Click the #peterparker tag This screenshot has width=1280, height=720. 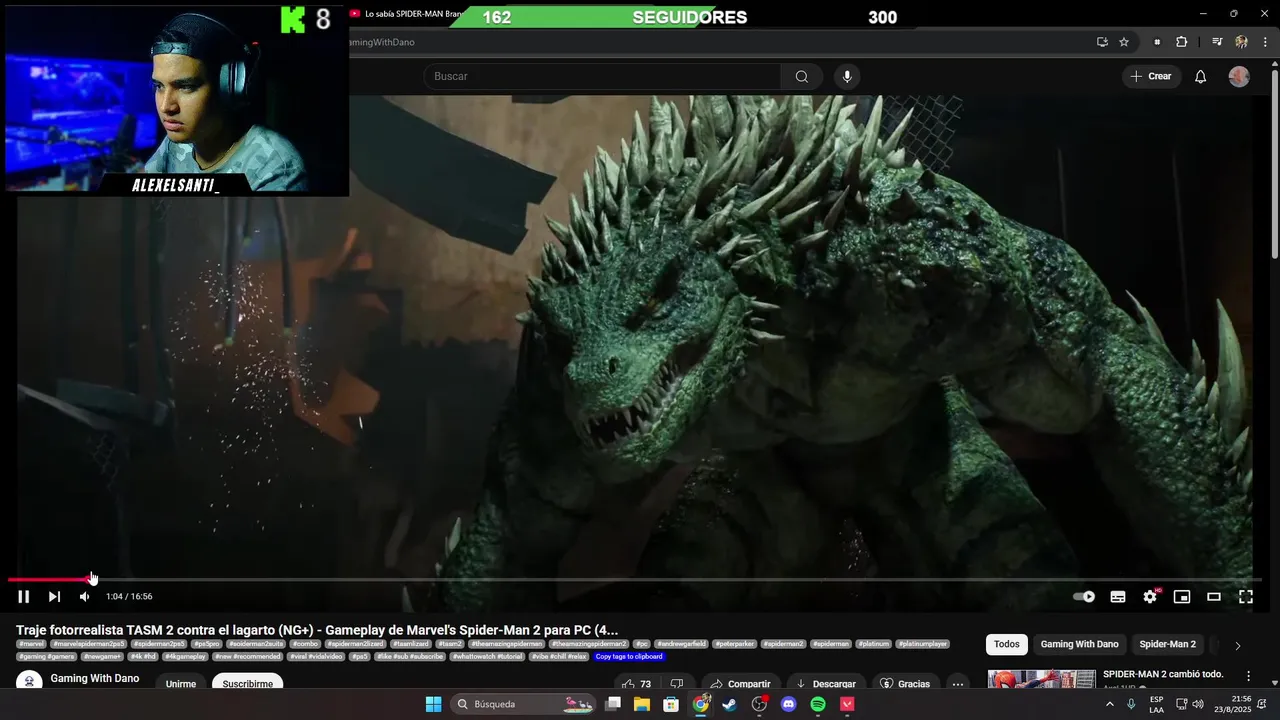coord(736,644)
